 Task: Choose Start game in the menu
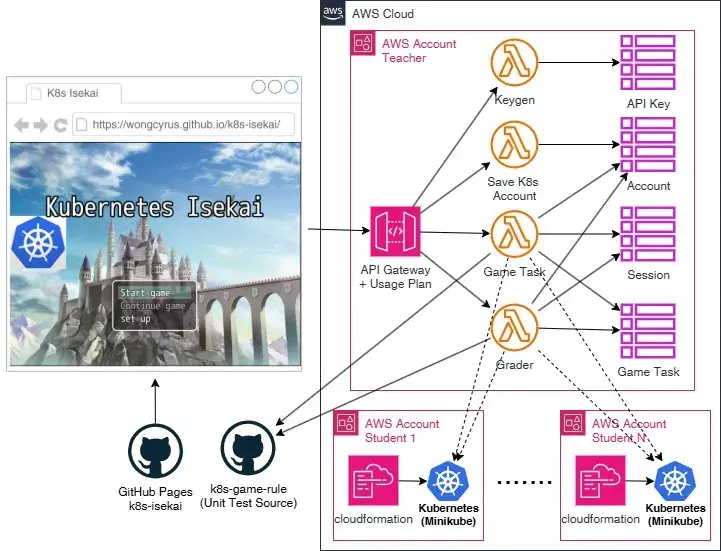[145, 293]
